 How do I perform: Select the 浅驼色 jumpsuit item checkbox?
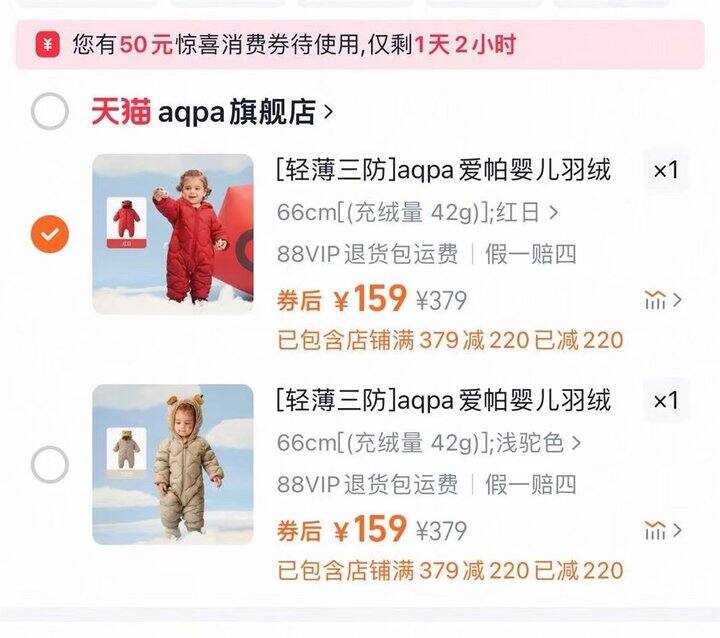coord(50,464)
